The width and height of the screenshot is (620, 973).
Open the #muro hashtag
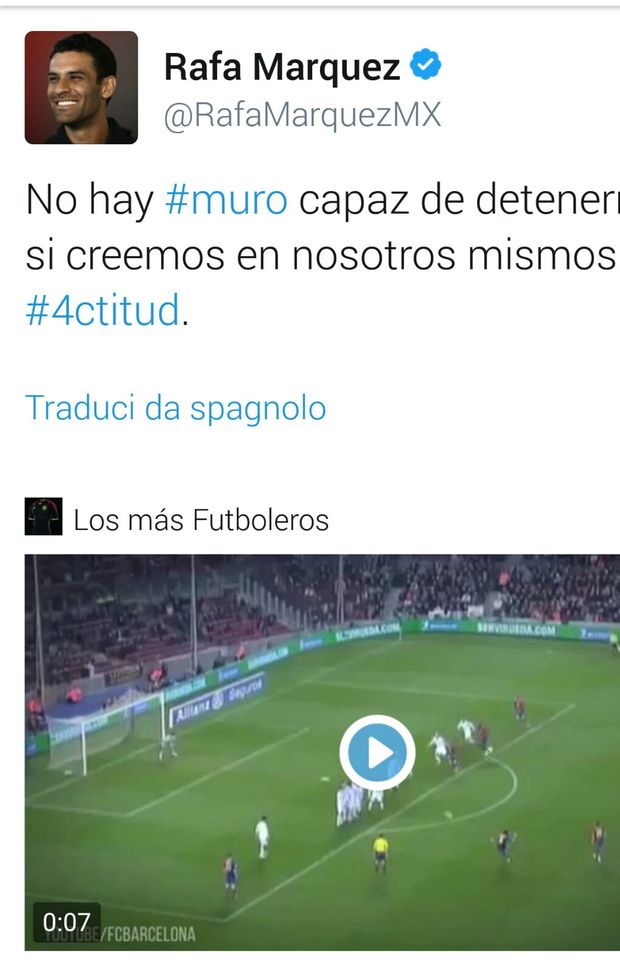click(226, 200)
